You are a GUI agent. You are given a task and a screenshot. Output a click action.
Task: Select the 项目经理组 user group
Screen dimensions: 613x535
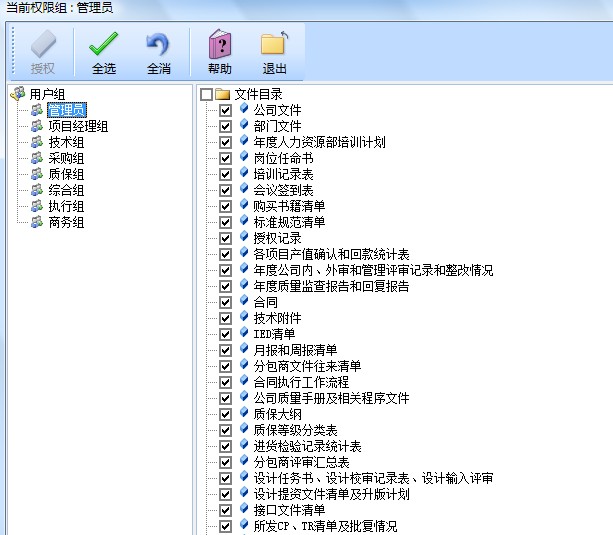coord(78,126)
